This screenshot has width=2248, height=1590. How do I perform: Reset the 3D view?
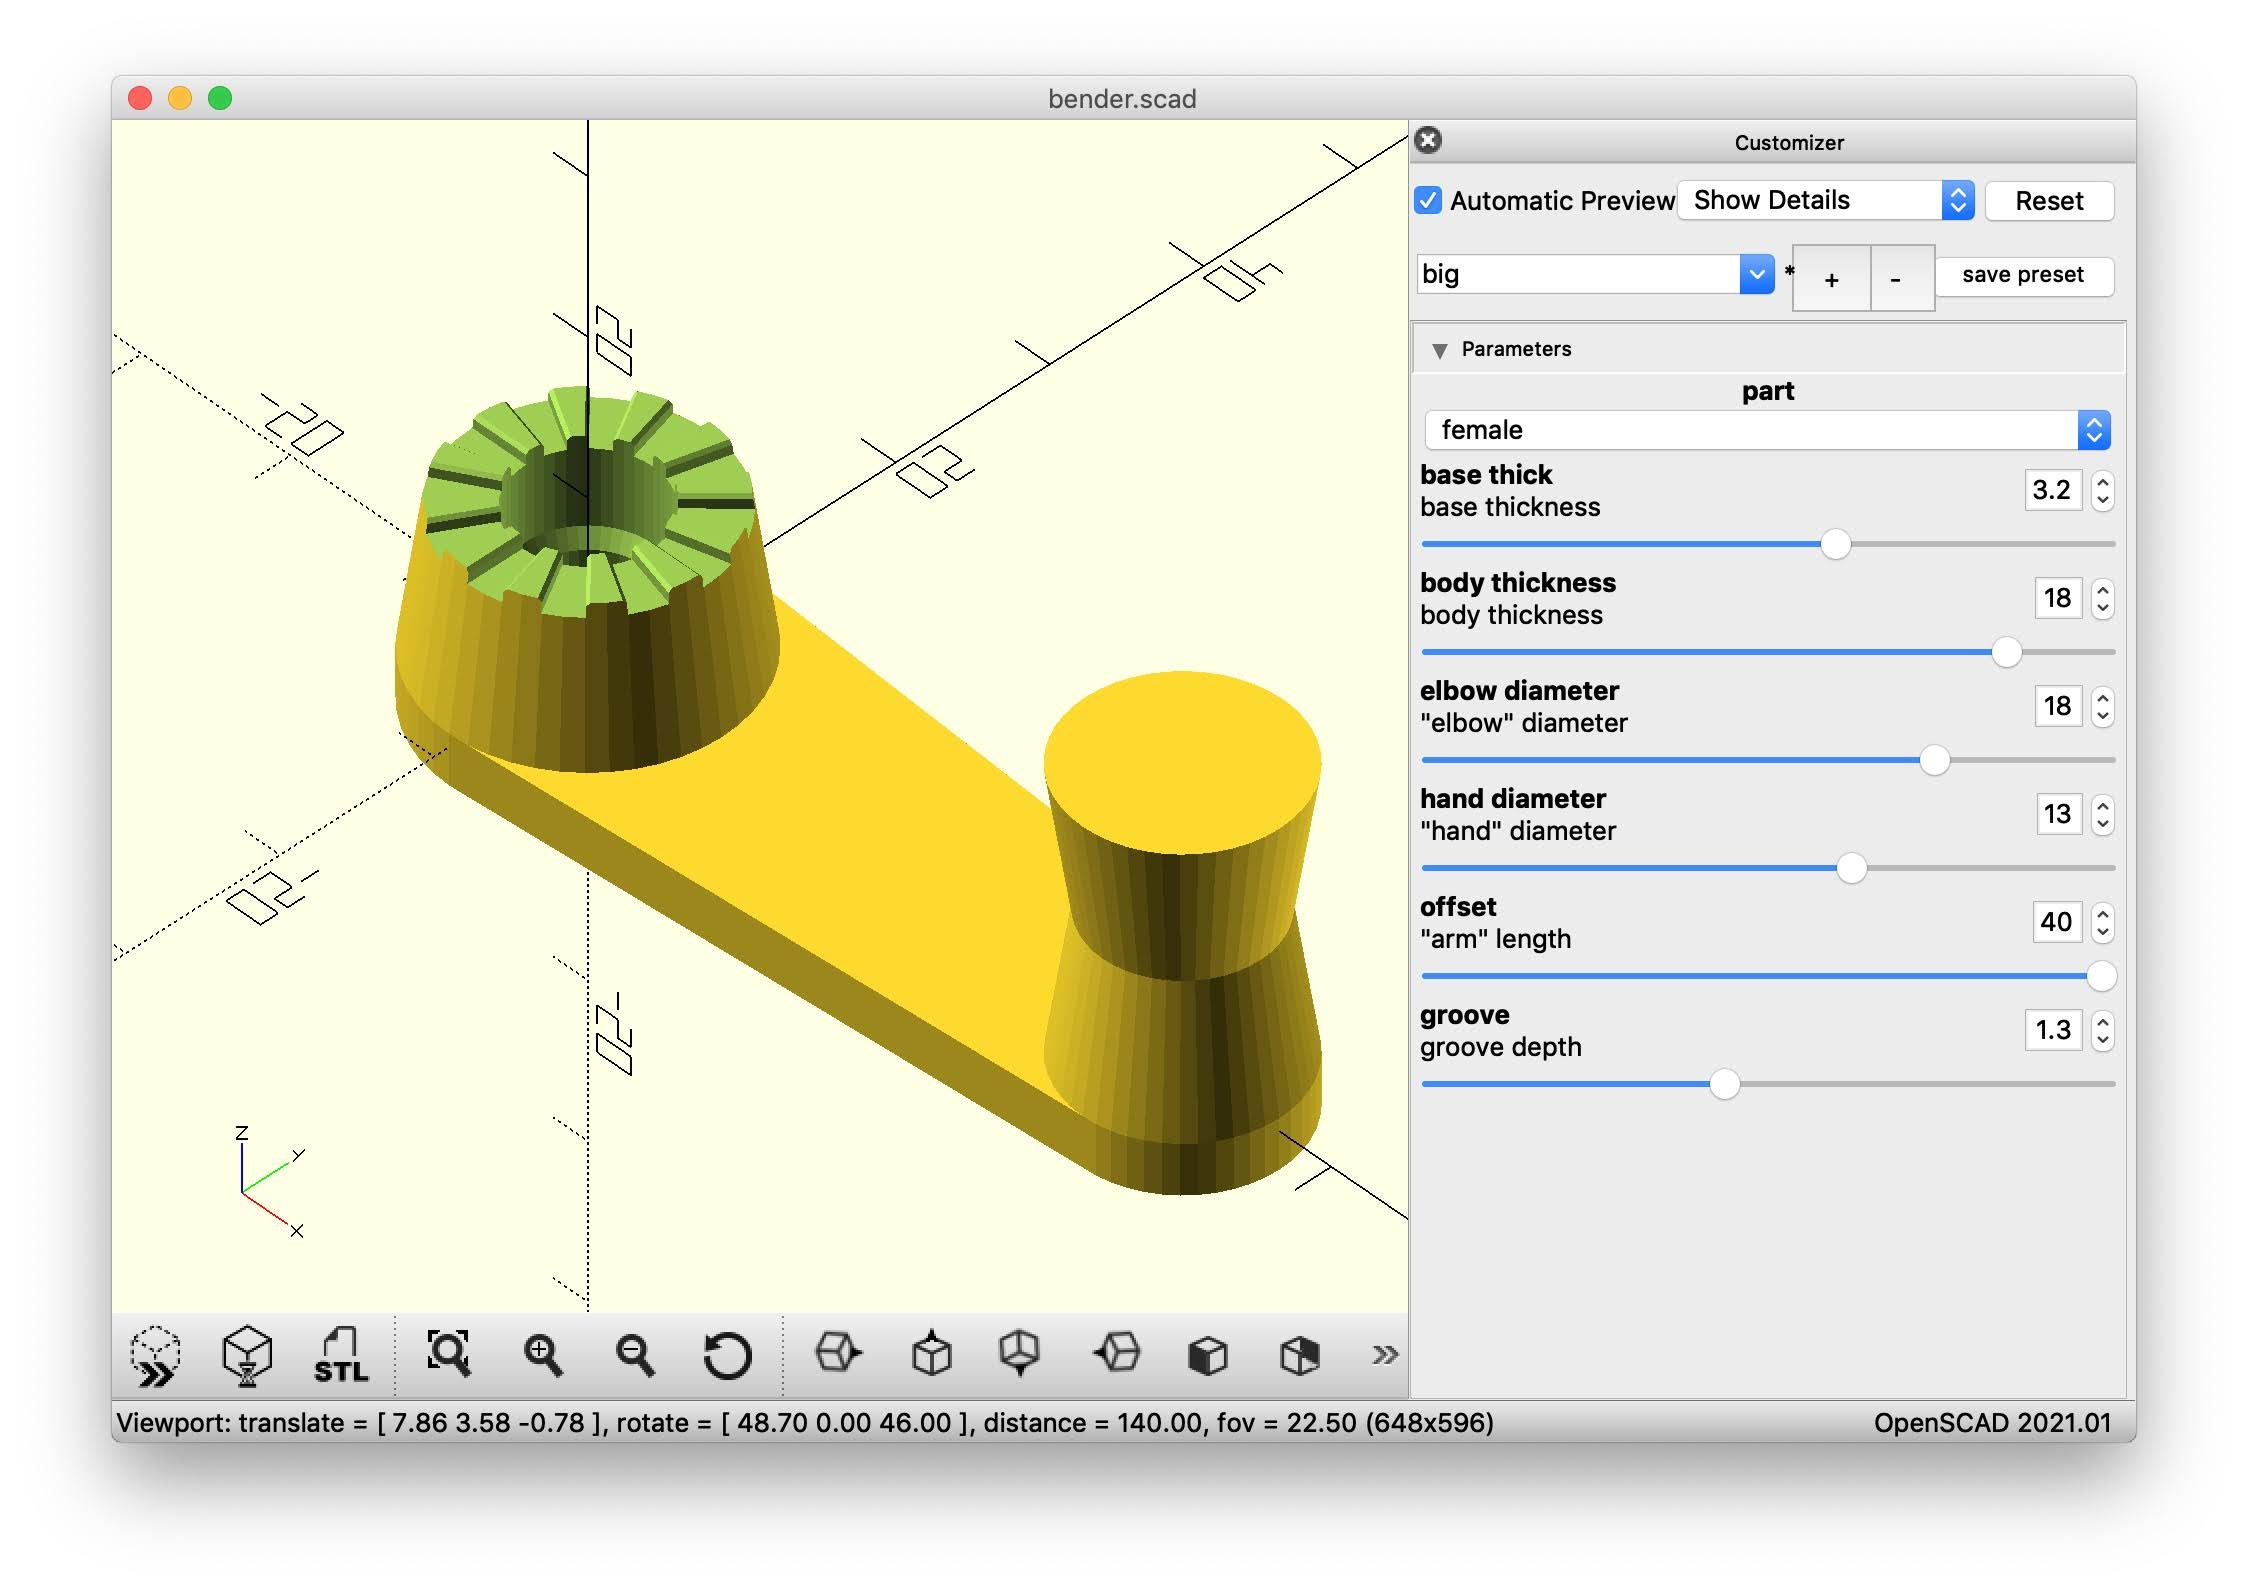[x=727, y=1356]
